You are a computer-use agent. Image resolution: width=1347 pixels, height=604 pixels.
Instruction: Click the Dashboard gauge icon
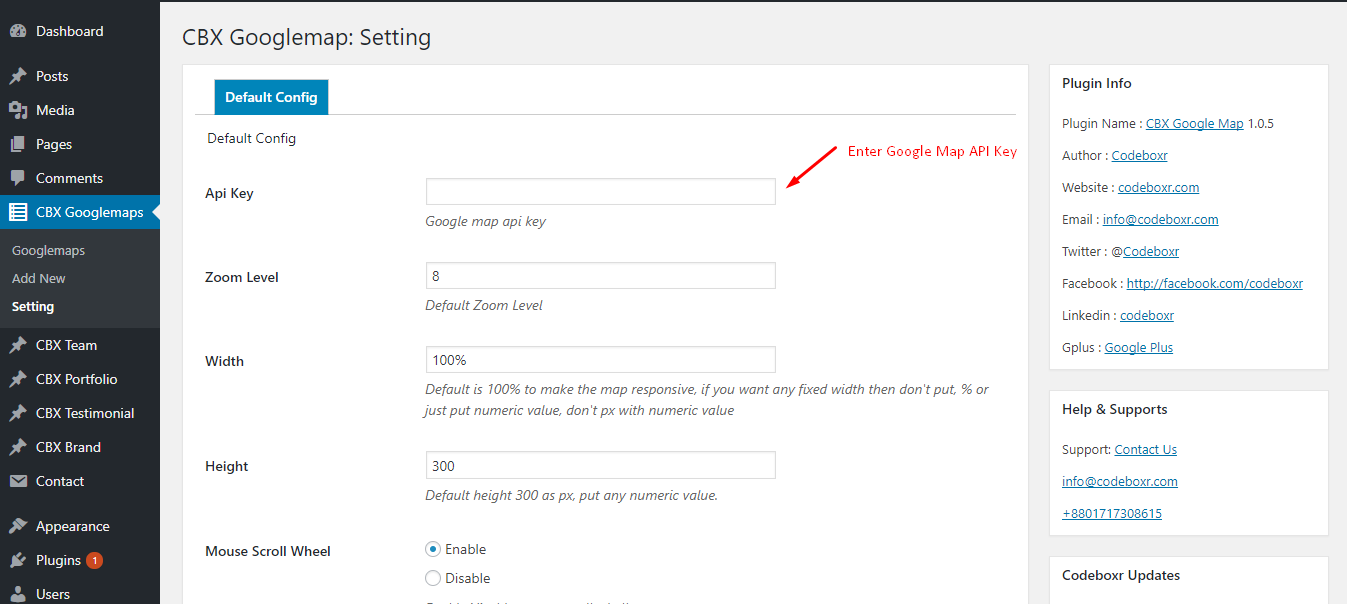point(18,31)
